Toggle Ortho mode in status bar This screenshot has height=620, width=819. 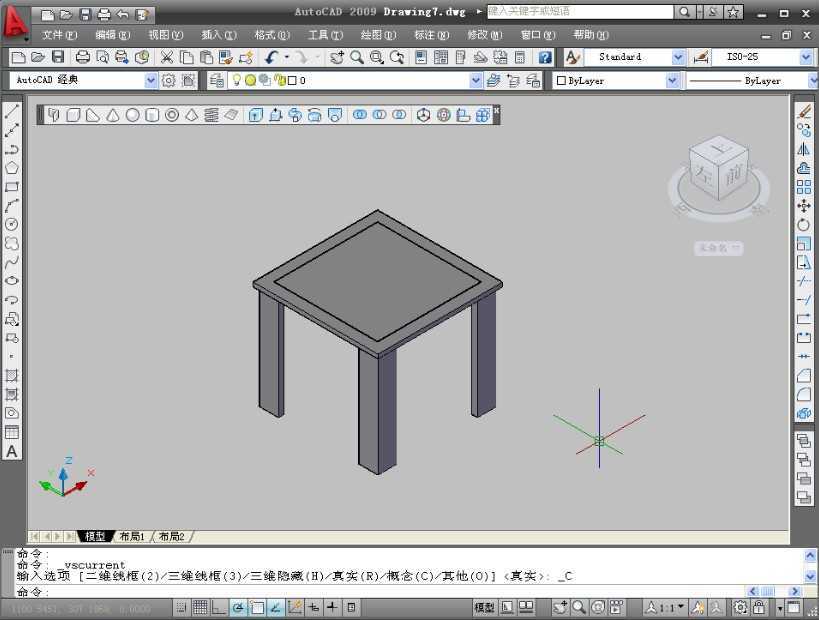pyautogui.click(x=219, y=607)
